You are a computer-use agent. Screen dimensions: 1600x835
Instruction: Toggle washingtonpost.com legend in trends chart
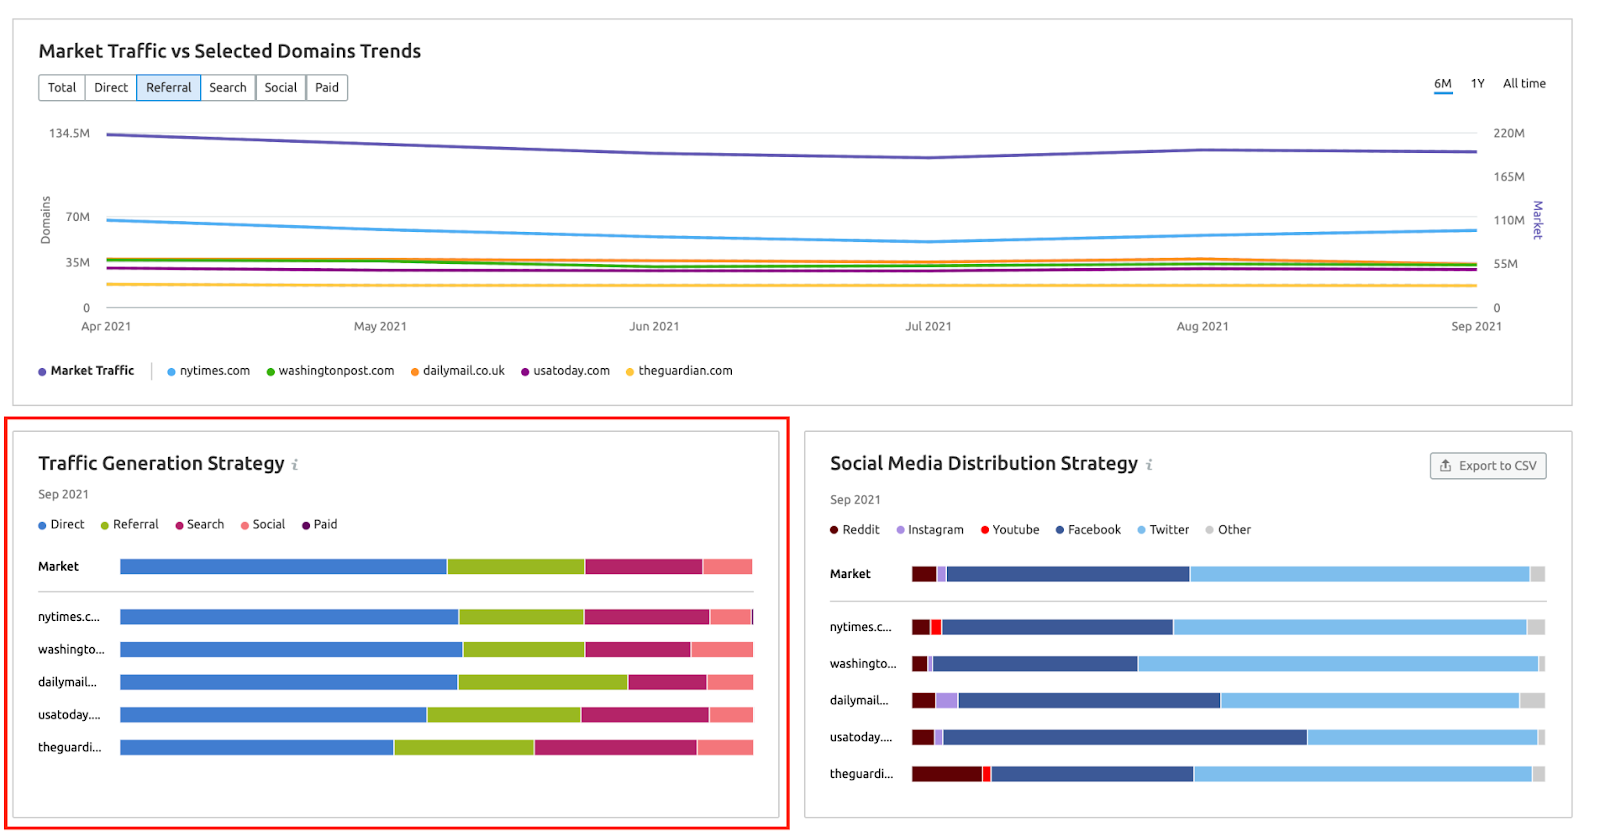coord(330,371)
